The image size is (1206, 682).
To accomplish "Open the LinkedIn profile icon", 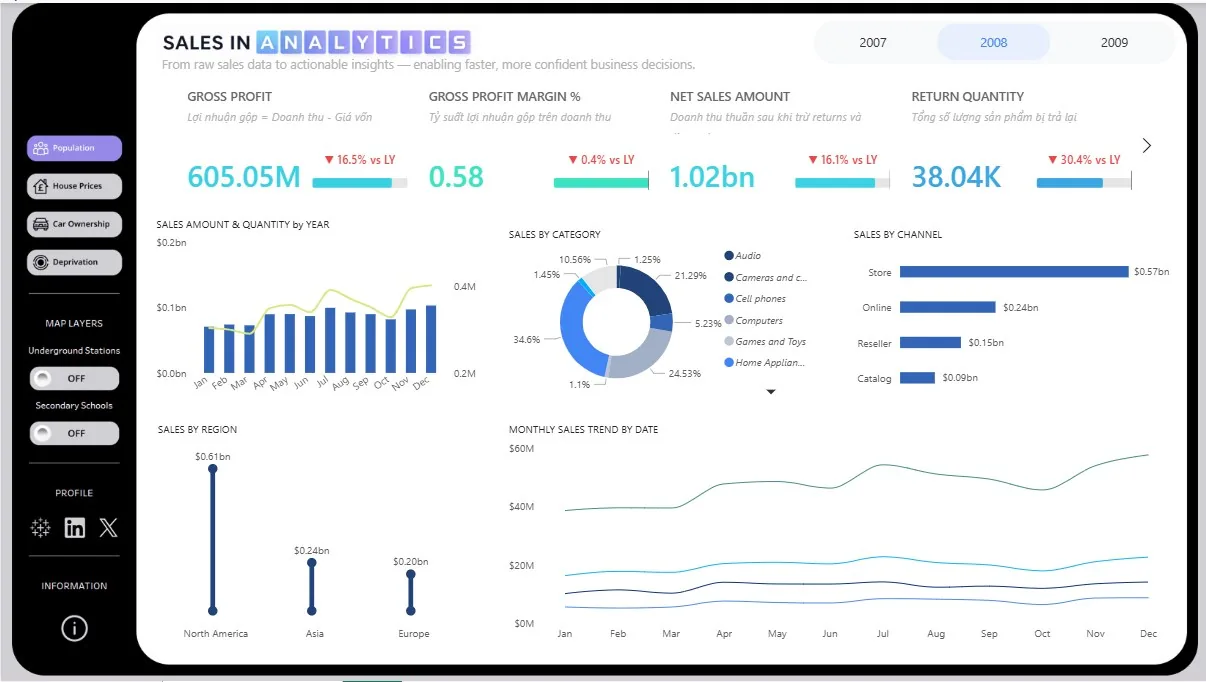I will coord(75,528).
